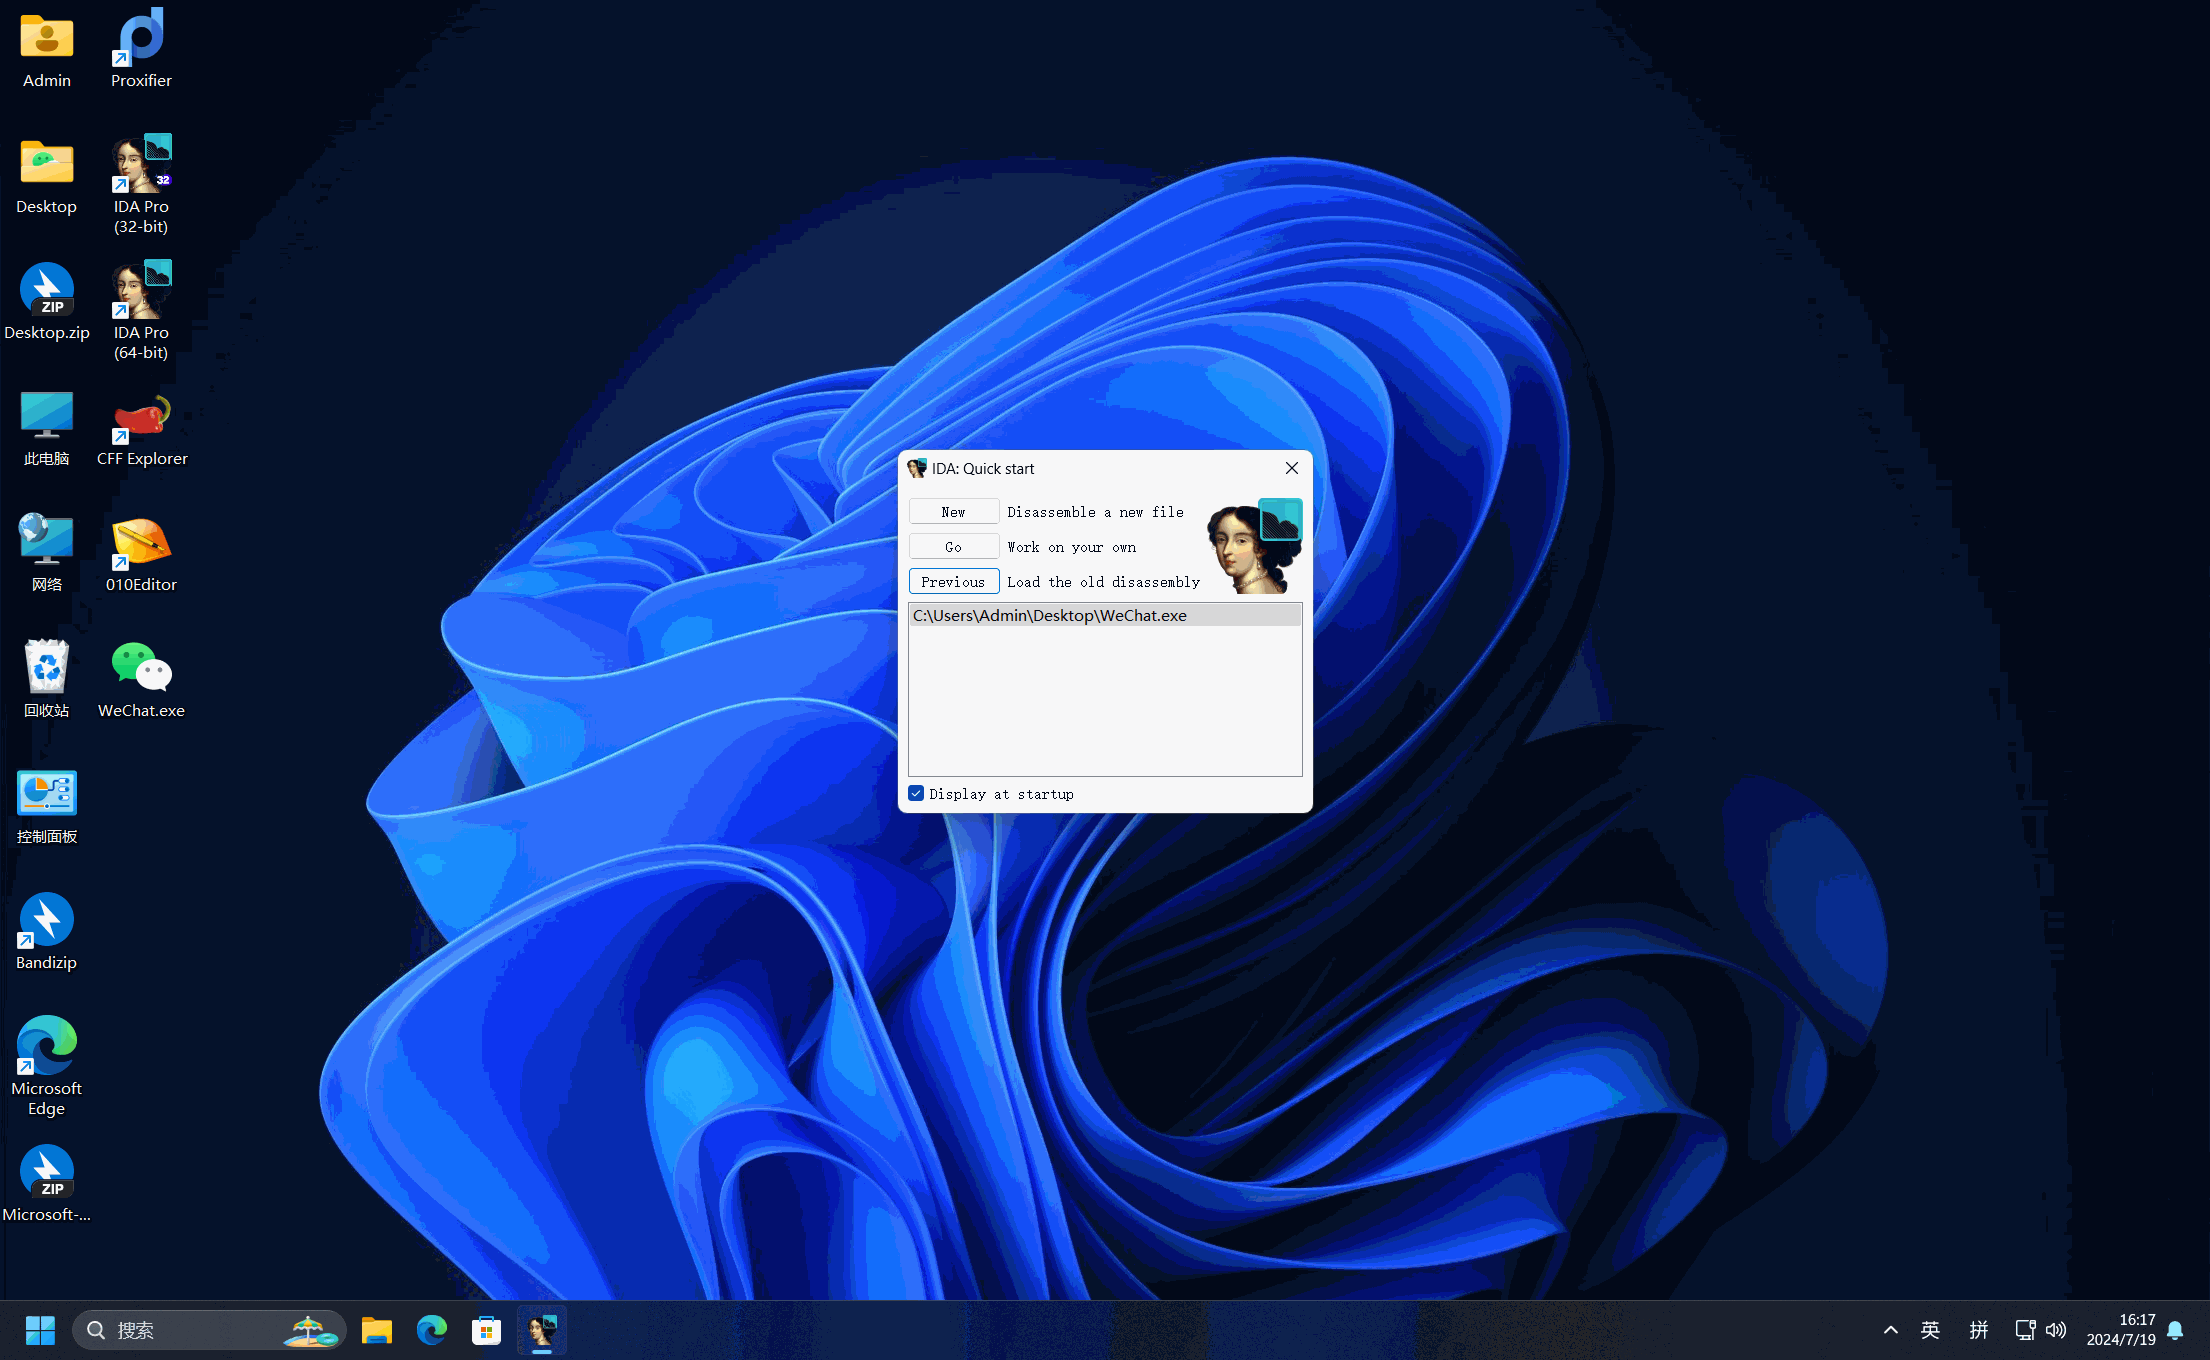Screen dimensions: 2210x1360
Task: Select the Proxifier desktop shortcut
Action: [x=141, y=38]
